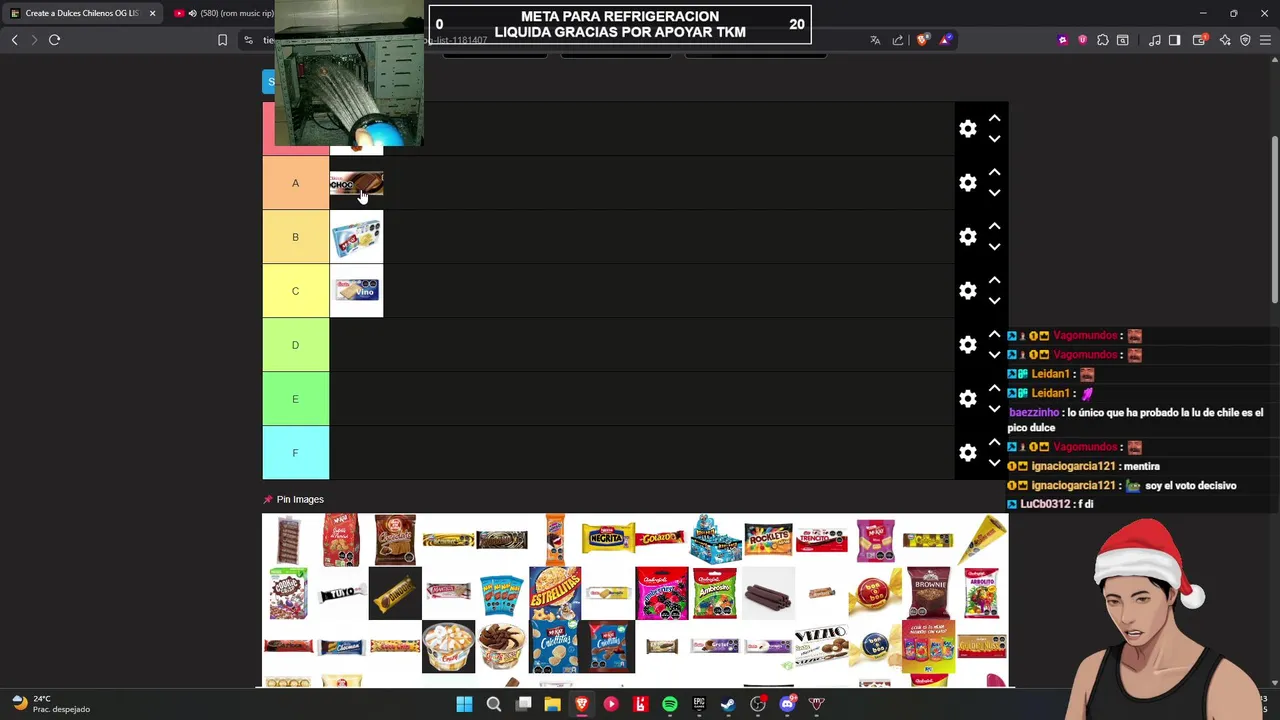This screenshot has width=1280, height=720.
Task: Select the chocolate bar placed in tier A
Action: pyautogui.click(x=356, y=183)
